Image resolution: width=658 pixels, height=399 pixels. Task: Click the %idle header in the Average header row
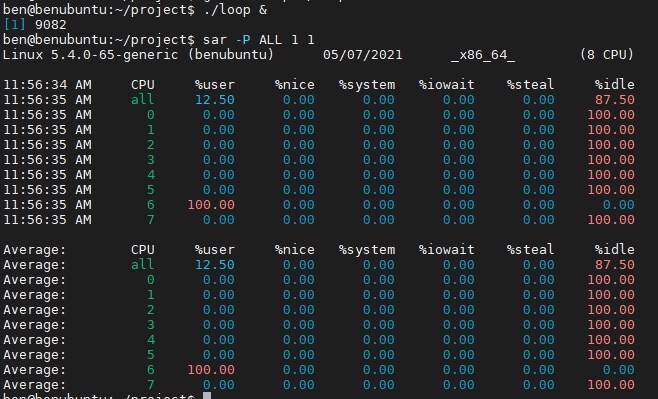coord(614,250)
